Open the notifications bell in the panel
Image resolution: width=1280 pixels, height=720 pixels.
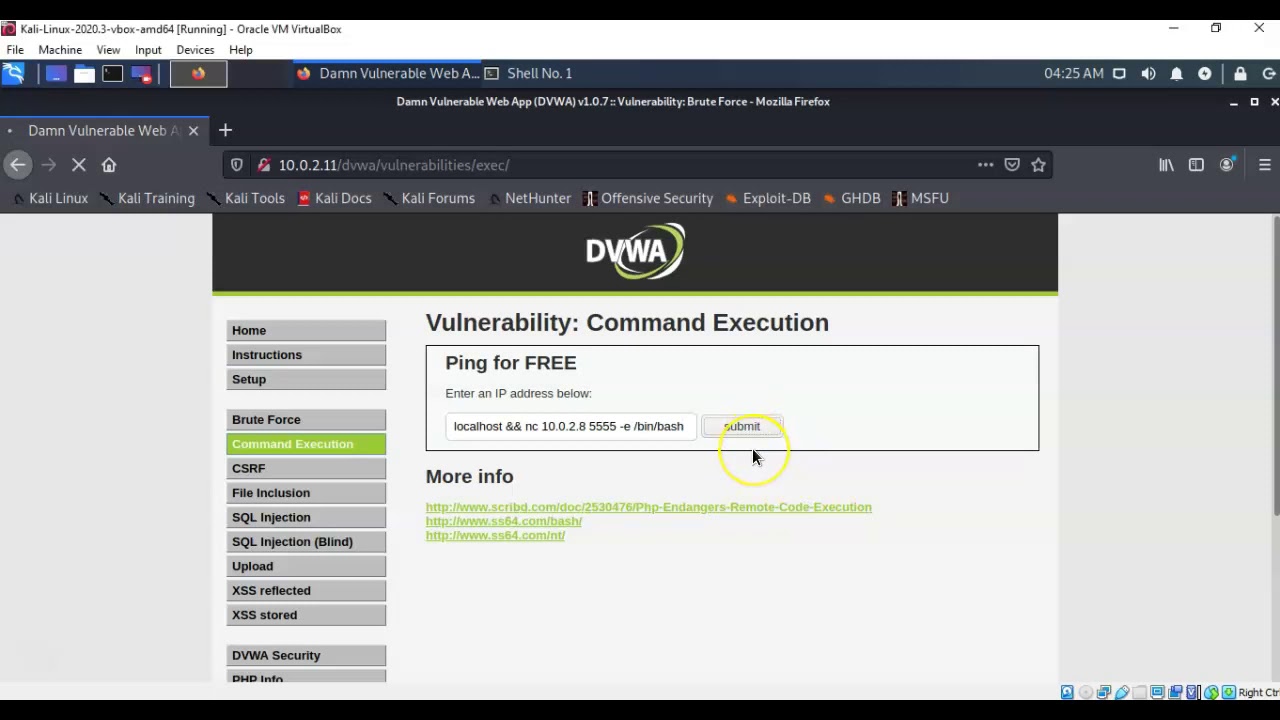tap(1177, 73)
